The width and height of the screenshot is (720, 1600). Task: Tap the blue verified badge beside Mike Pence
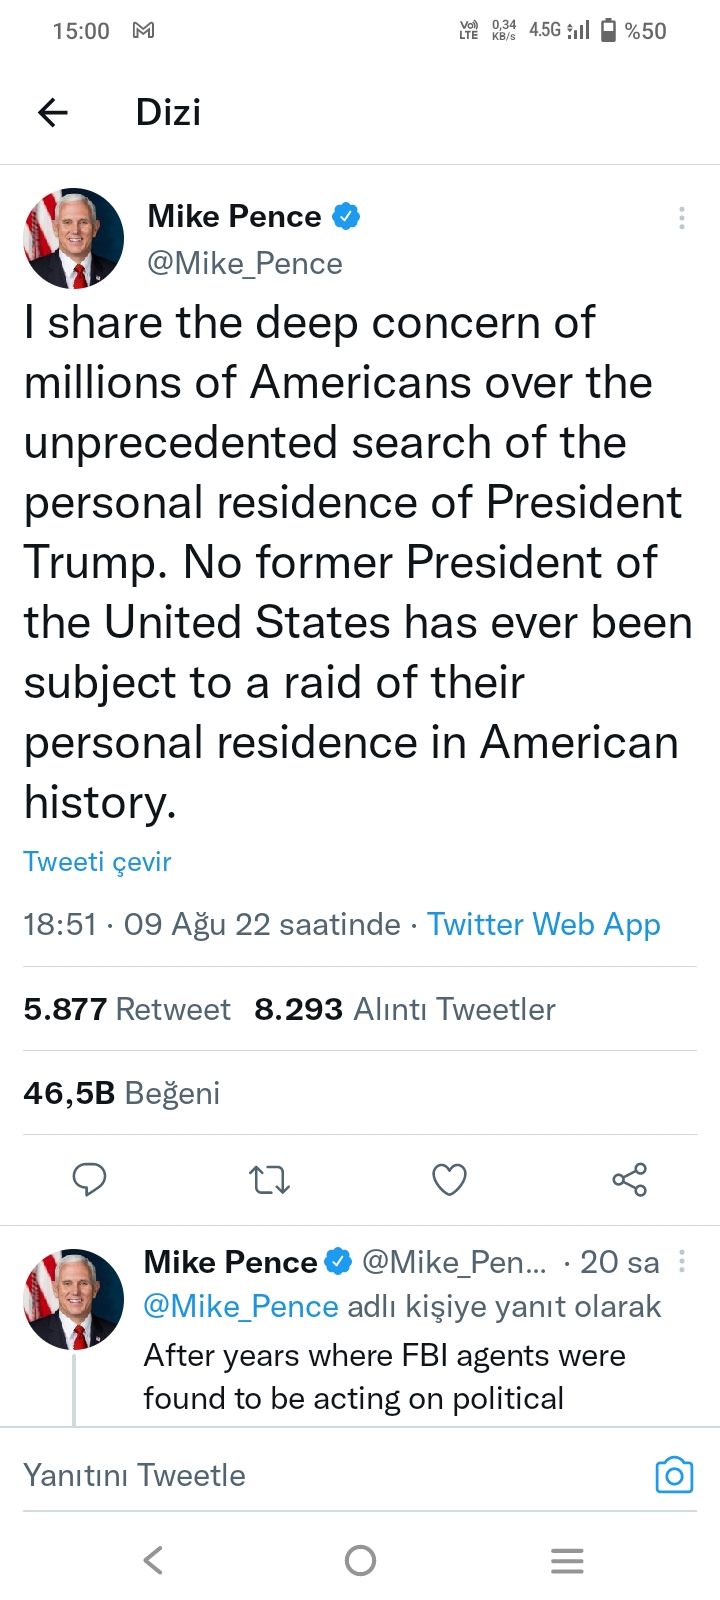346,216
